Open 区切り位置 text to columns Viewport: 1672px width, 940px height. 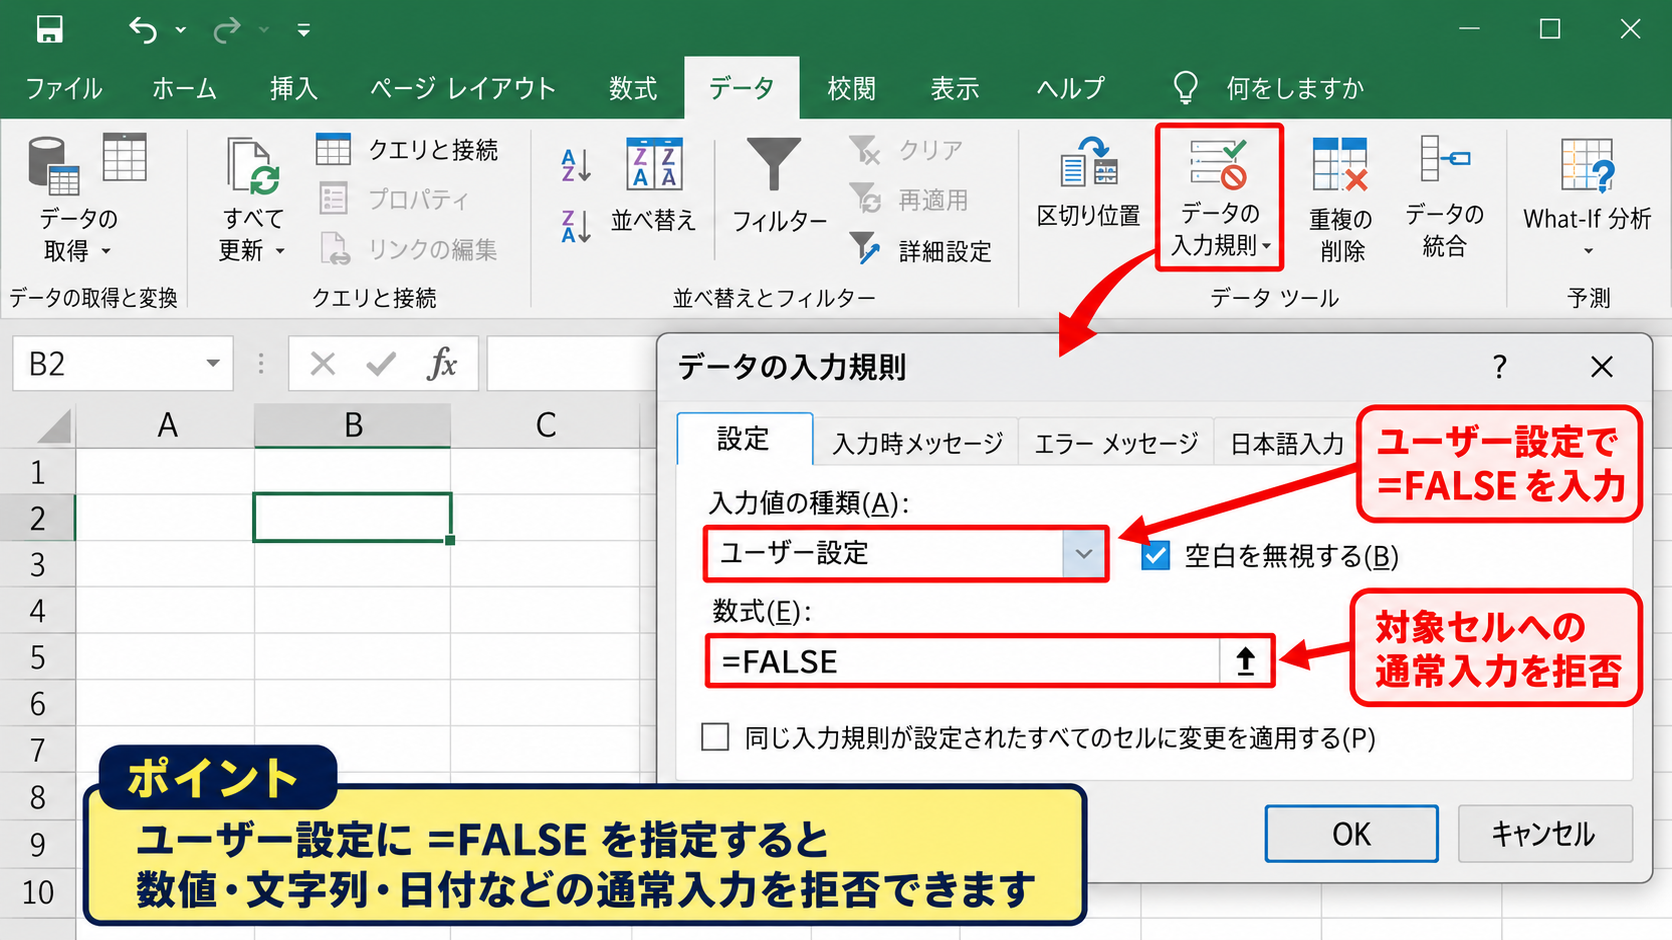click(x=1088, y=183)
